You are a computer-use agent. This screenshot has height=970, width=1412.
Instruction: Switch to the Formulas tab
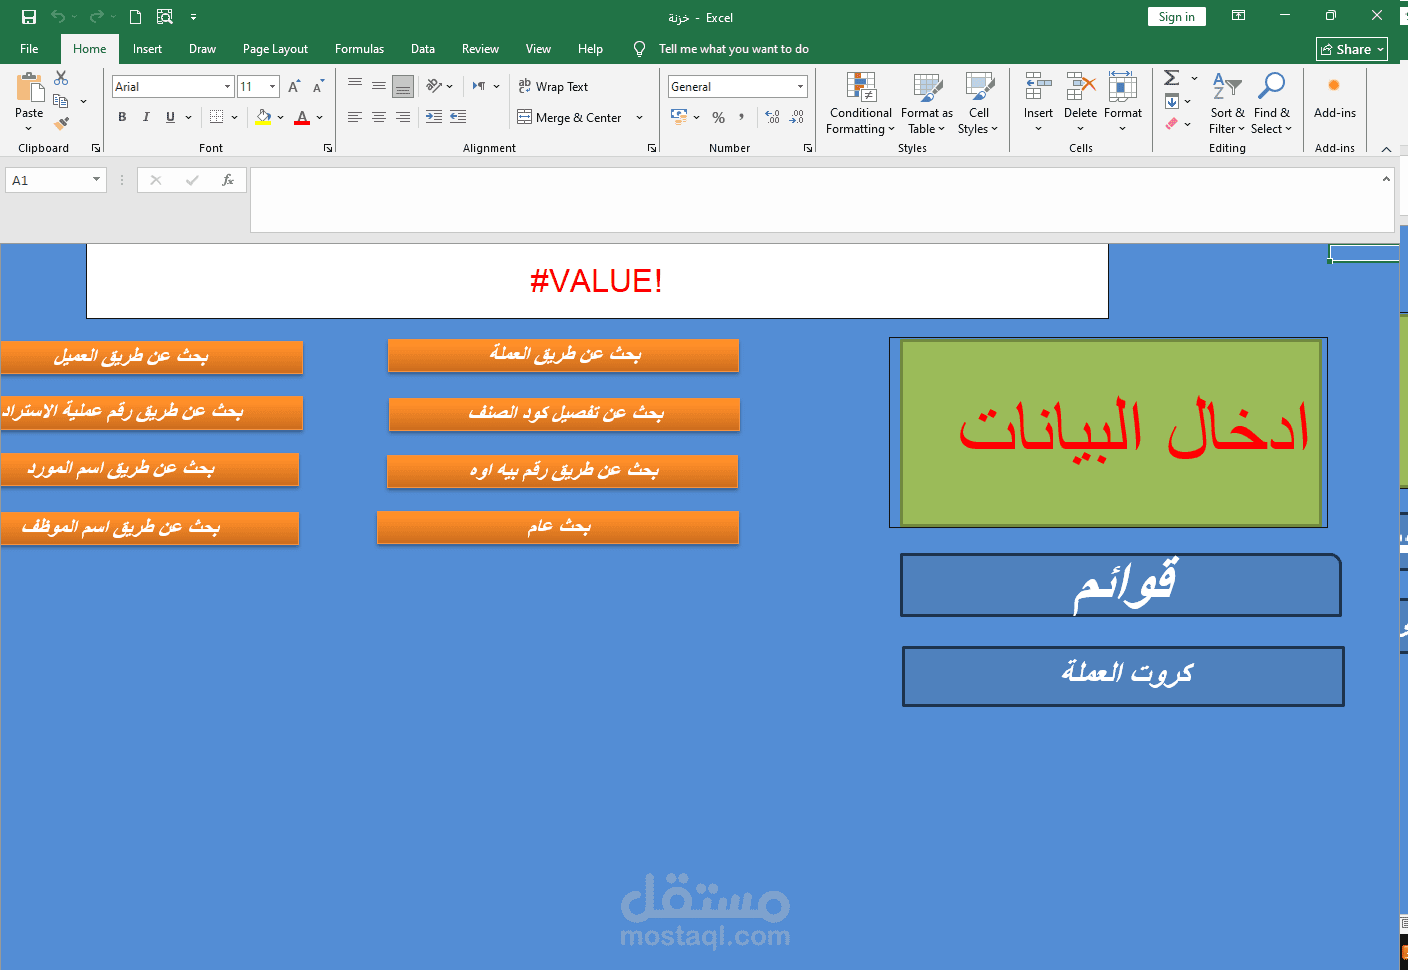[359, 49]
